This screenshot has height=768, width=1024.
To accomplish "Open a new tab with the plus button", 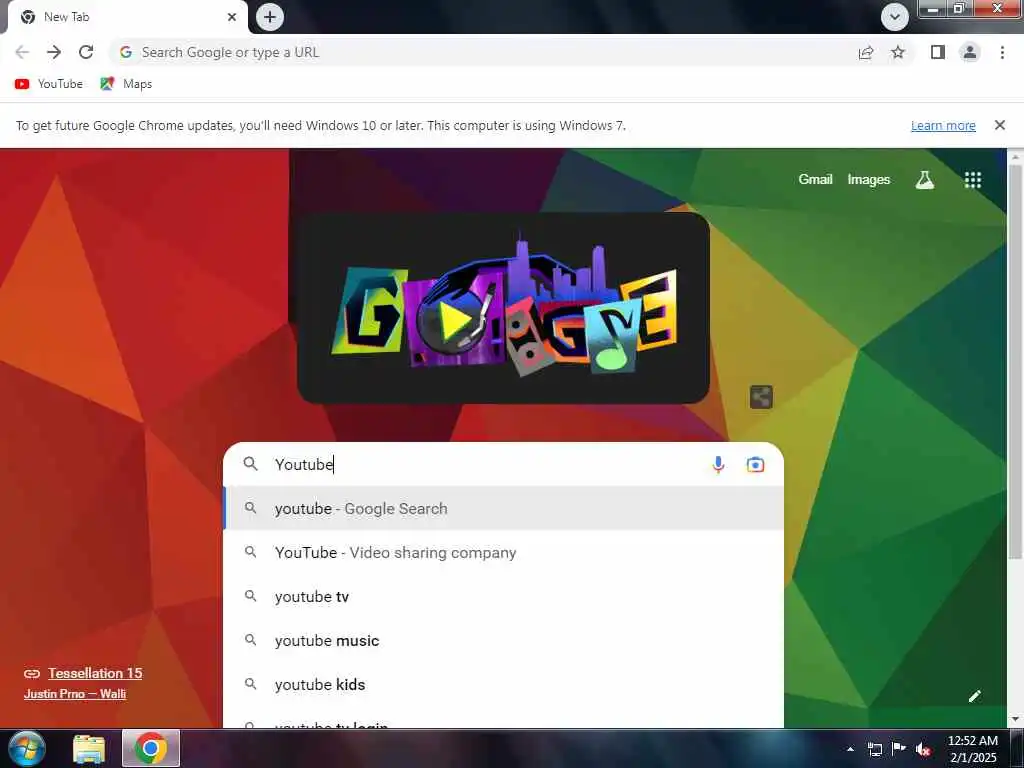I will click(270, 17).
